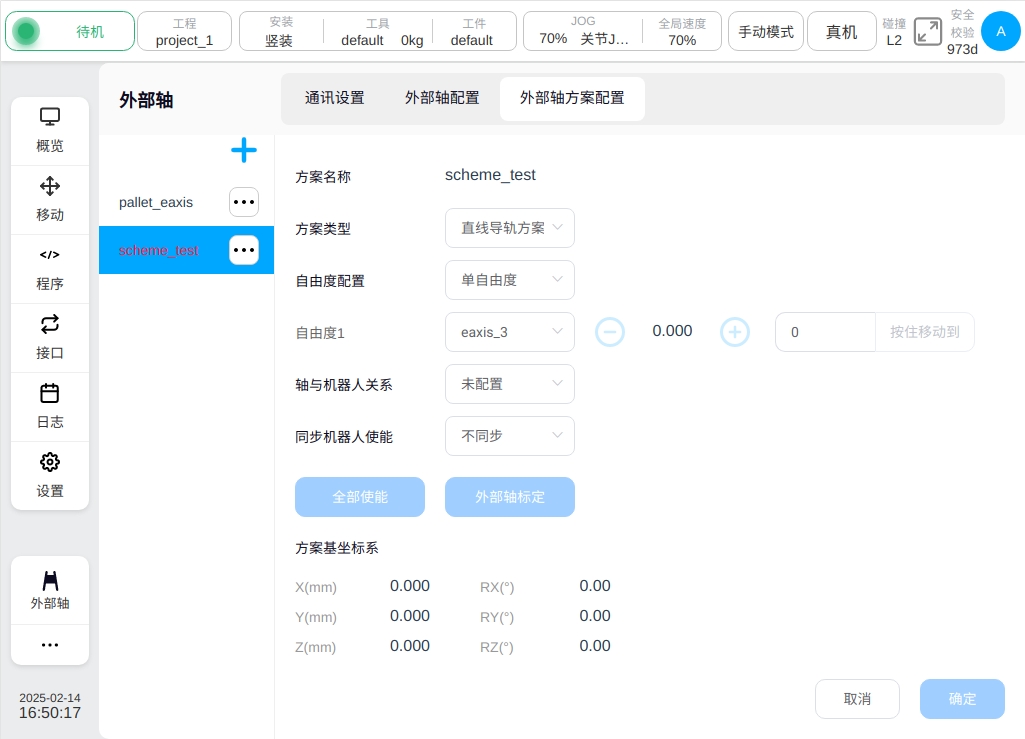The width and height of the screenshot is (1025, 739).
Task: Open the 碰撞 L2 collision level setting
Action: tap(894, 31)
